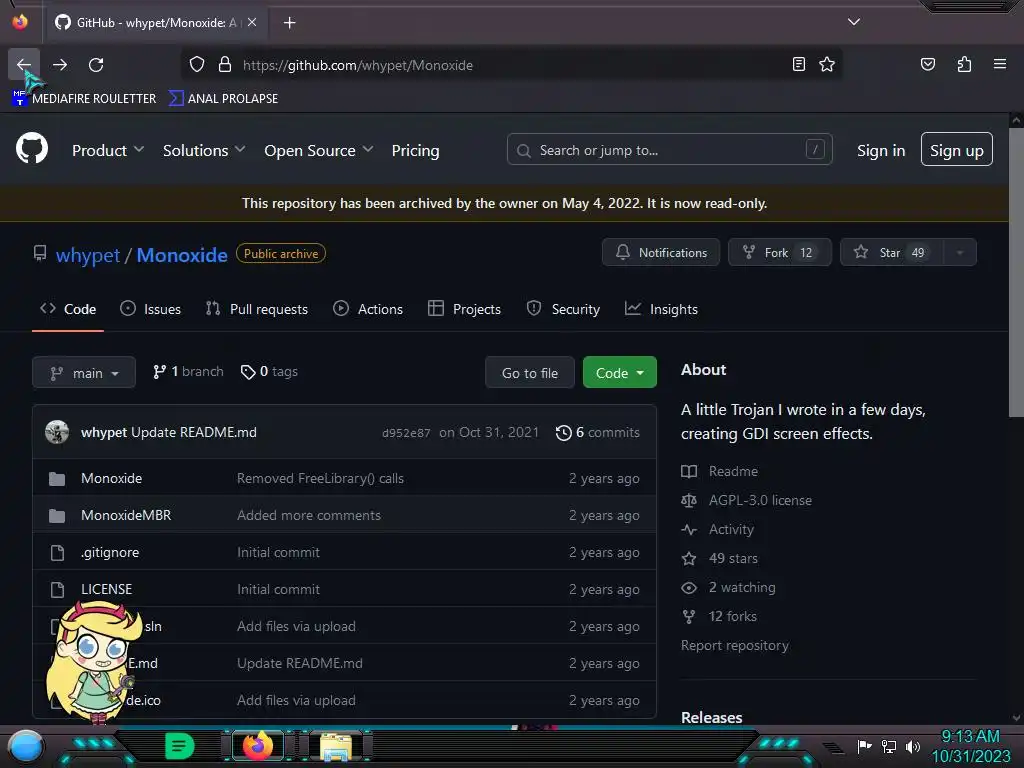Star the repository with the Star button
Screen dimensions: 1024x768
[892, 252]
